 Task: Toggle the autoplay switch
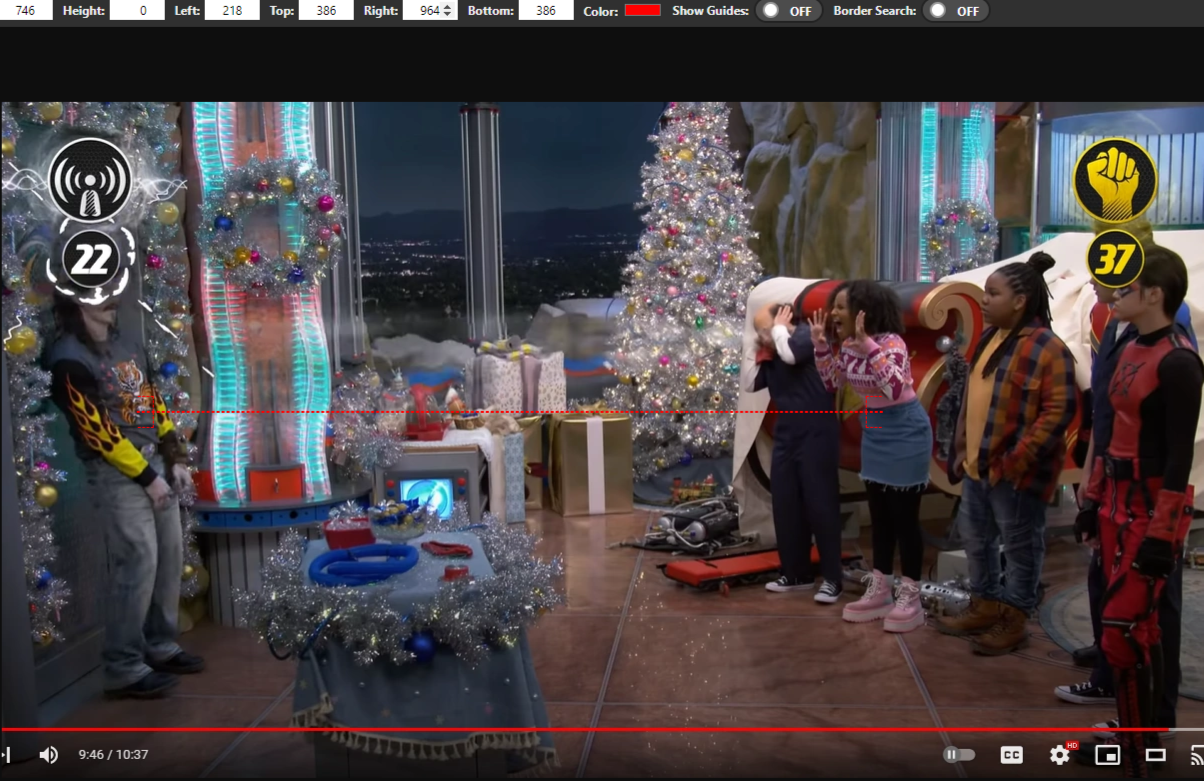coord(959,755)
